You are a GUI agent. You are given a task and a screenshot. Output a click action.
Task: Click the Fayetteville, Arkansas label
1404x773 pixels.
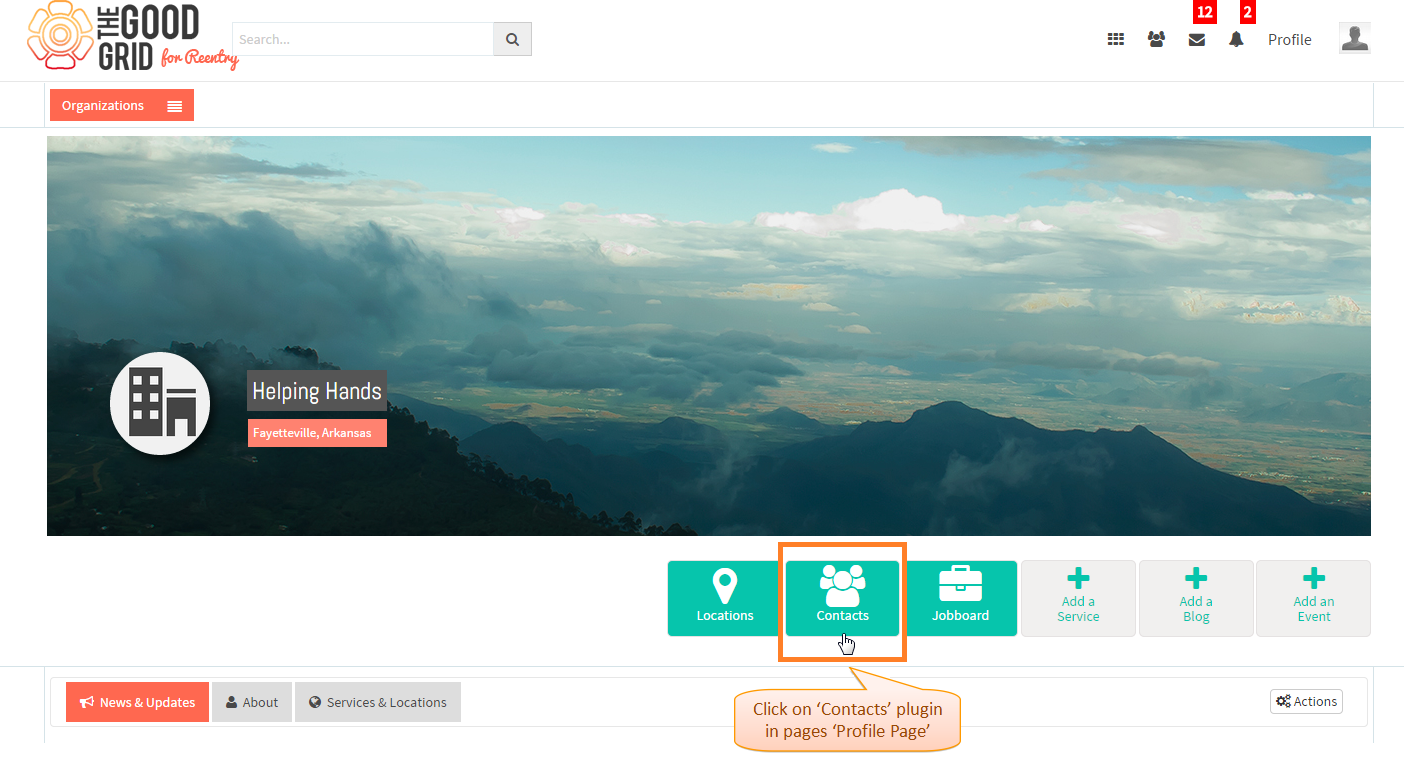[x=317, y=433]
